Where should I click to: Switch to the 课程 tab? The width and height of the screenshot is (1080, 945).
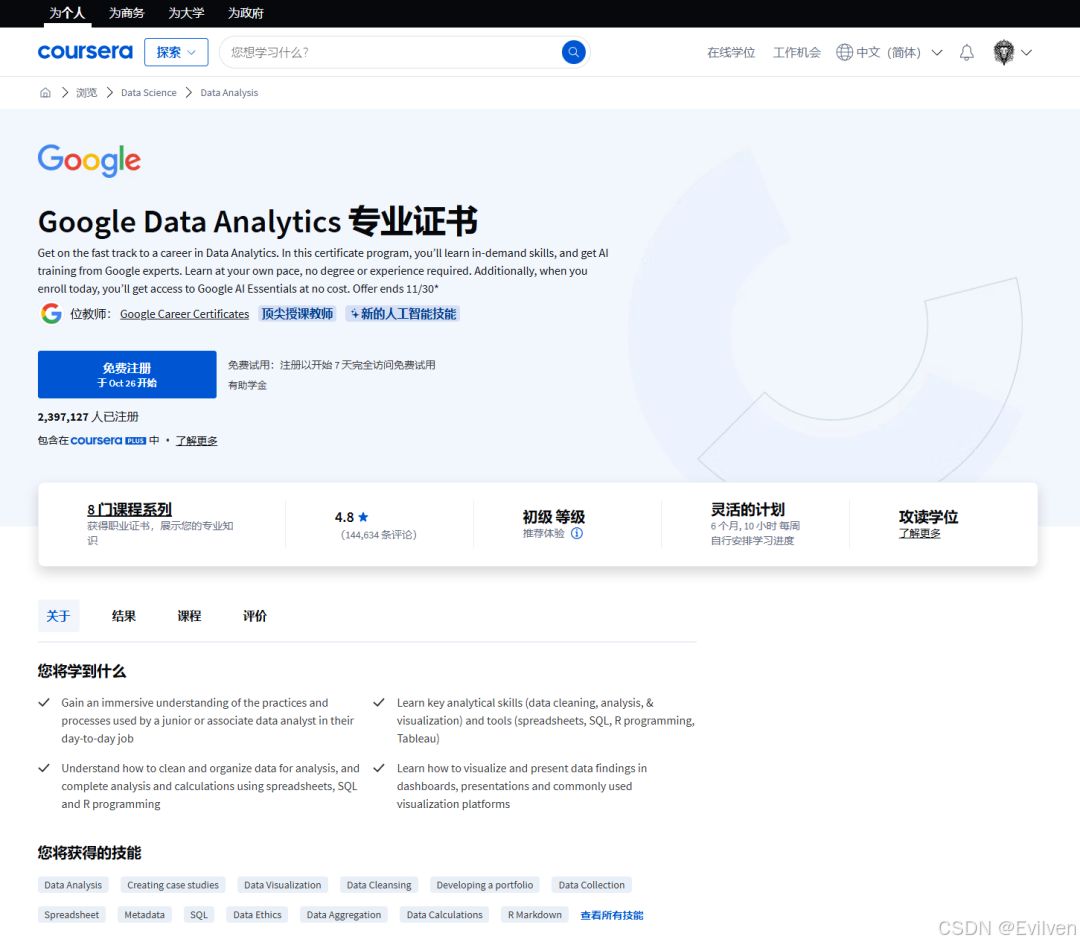[x=189, y=616]
